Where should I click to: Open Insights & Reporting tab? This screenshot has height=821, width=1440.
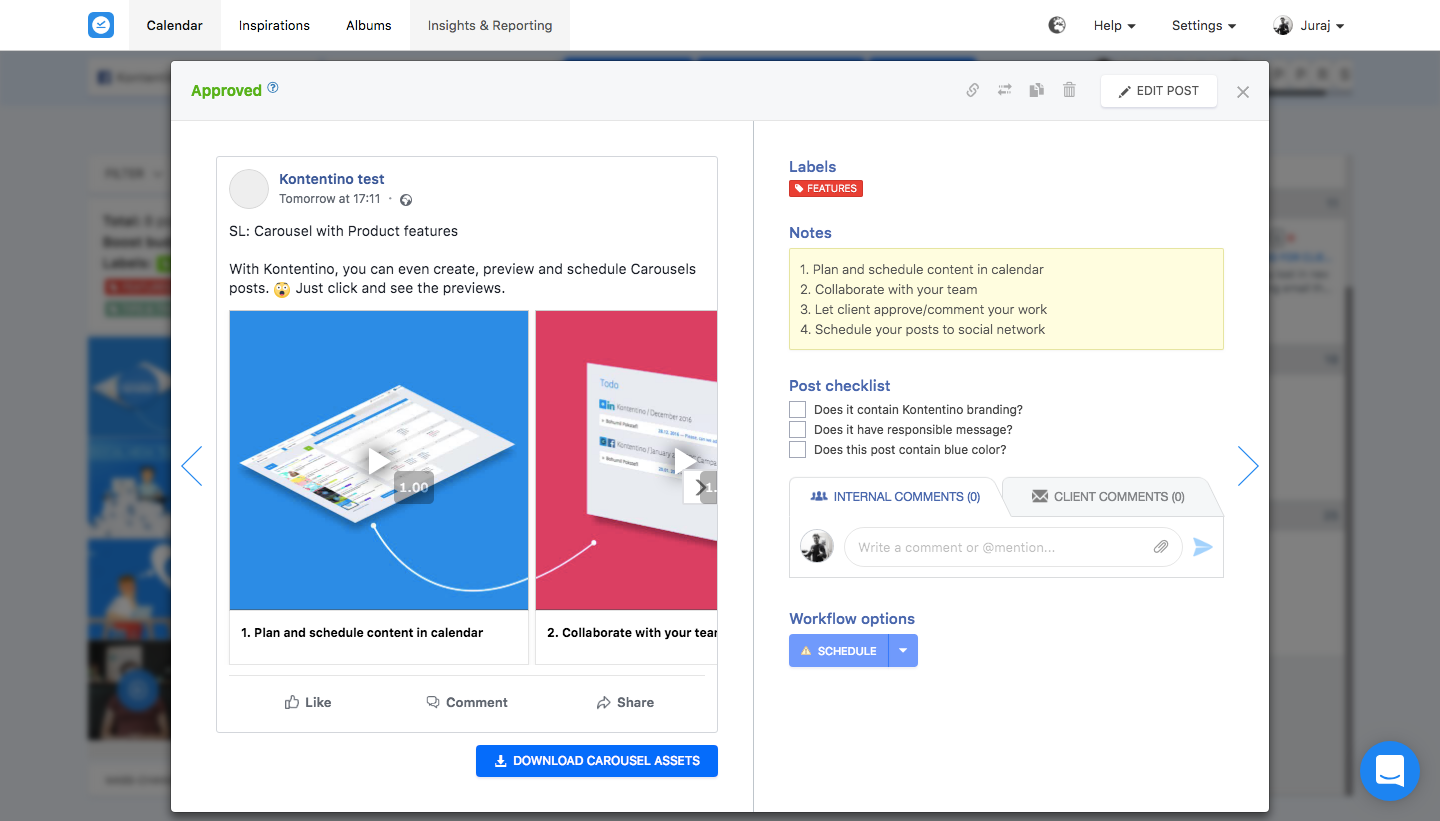coord(490,25)
